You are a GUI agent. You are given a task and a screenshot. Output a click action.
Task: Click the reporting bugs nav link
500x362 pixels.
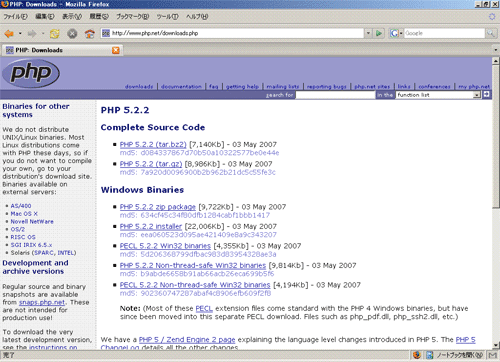tap(326, 87)
